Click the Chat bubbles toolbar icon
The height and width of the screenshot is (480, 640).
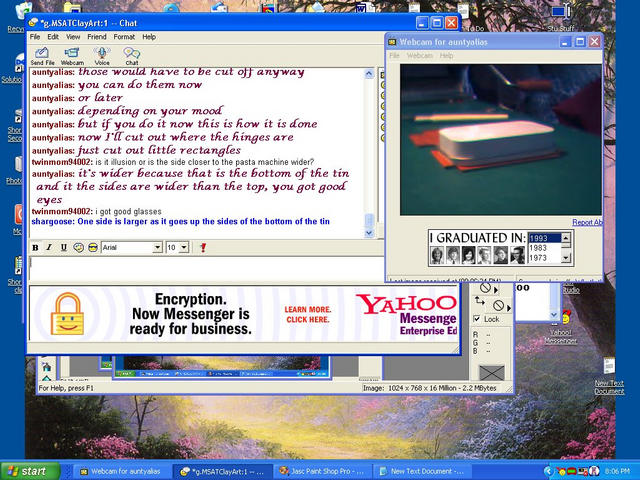(131, 56)
